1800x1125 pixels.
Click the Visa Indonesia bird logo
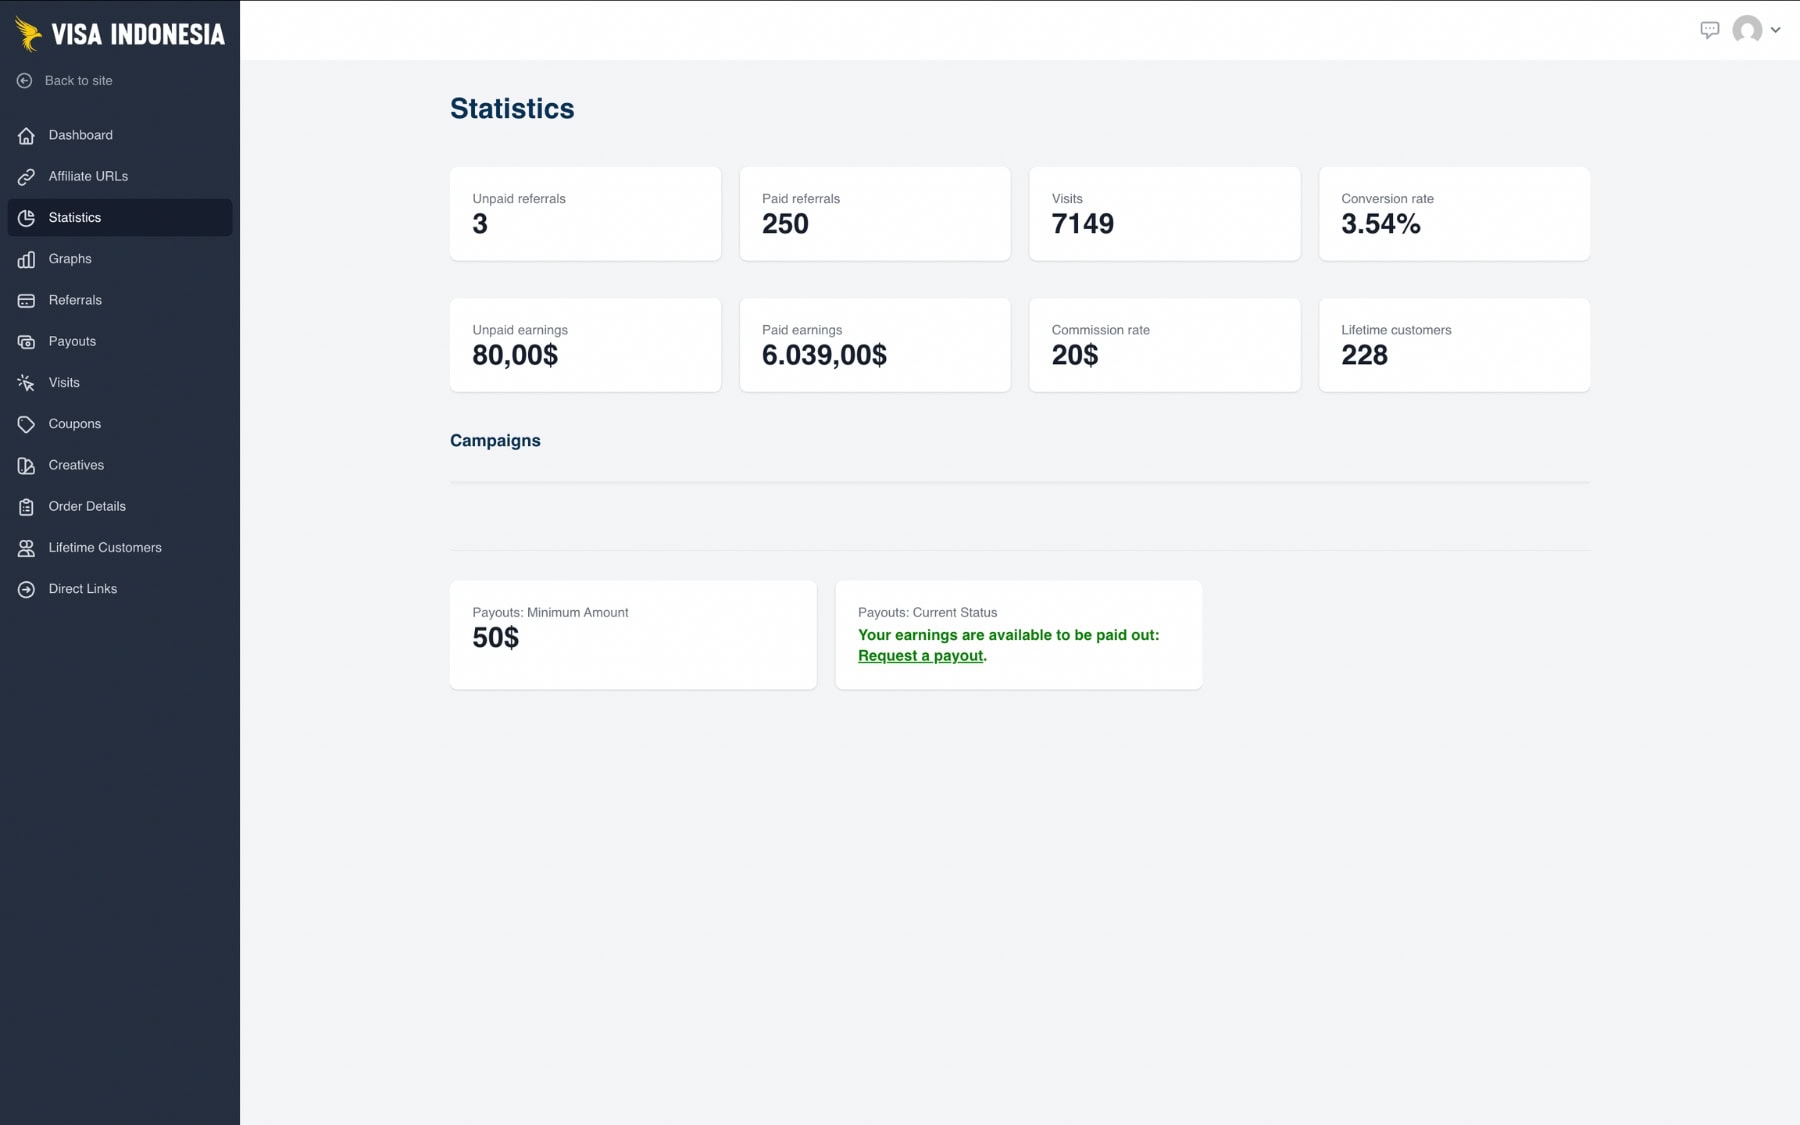pyautogui.click(x=26, y=32)
